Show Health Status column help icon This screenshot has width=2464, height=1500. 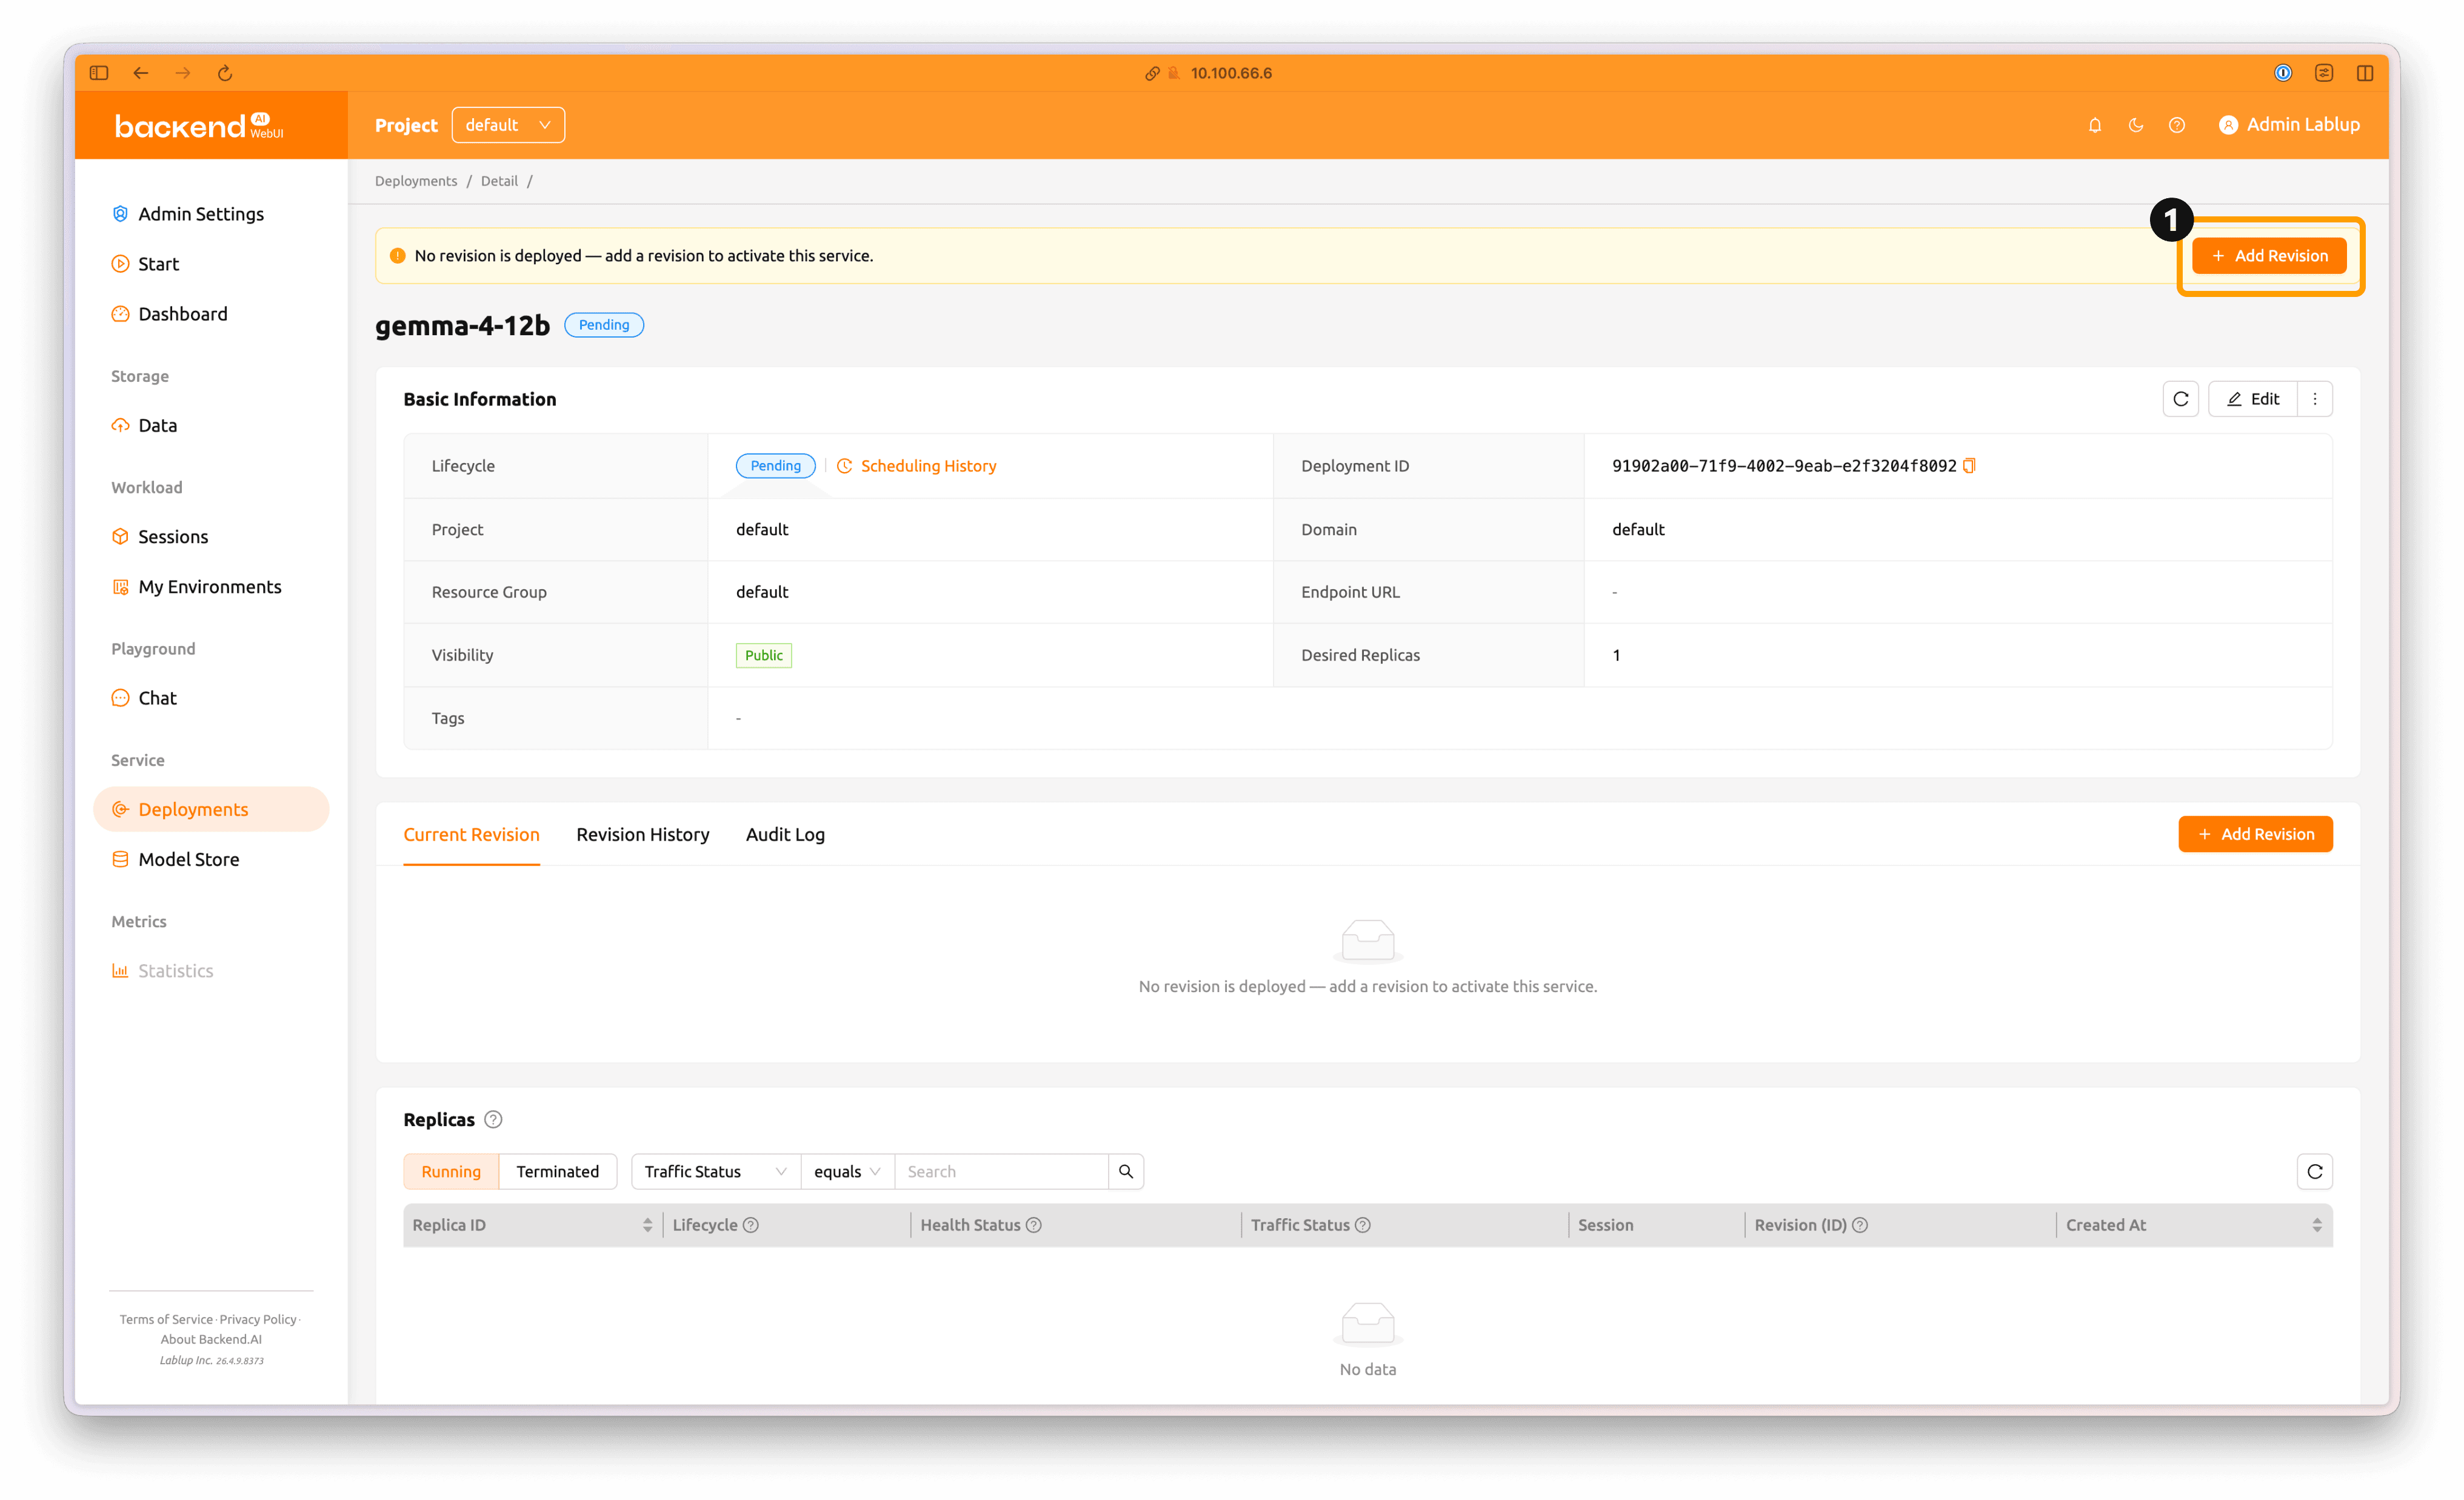tap(1034, 1225)
